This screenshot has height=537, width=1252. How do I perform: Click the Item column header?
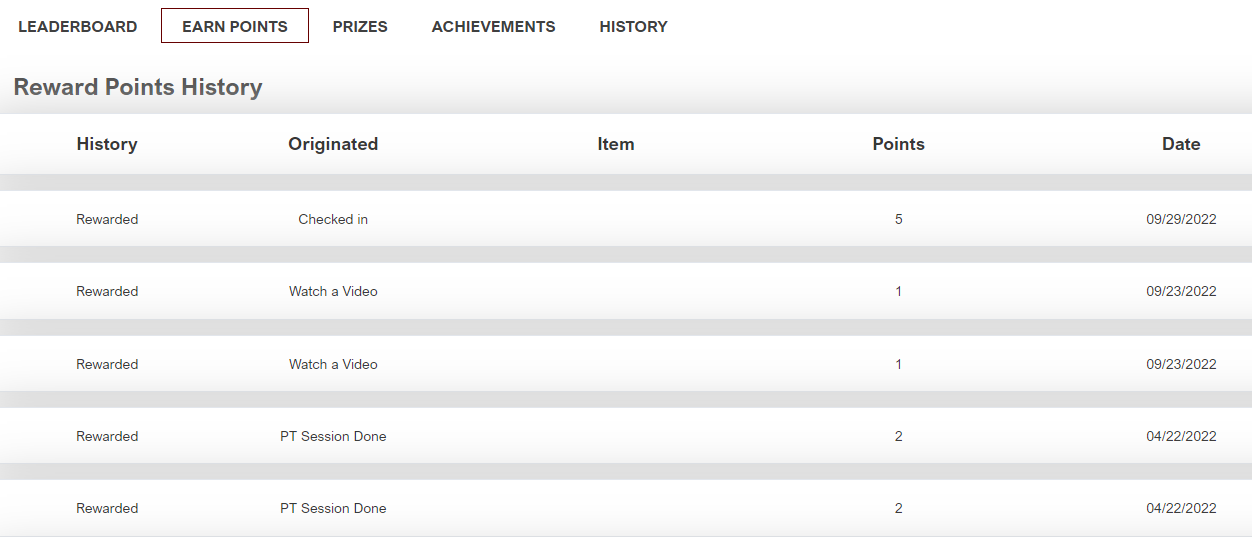(x=616, y=144)
